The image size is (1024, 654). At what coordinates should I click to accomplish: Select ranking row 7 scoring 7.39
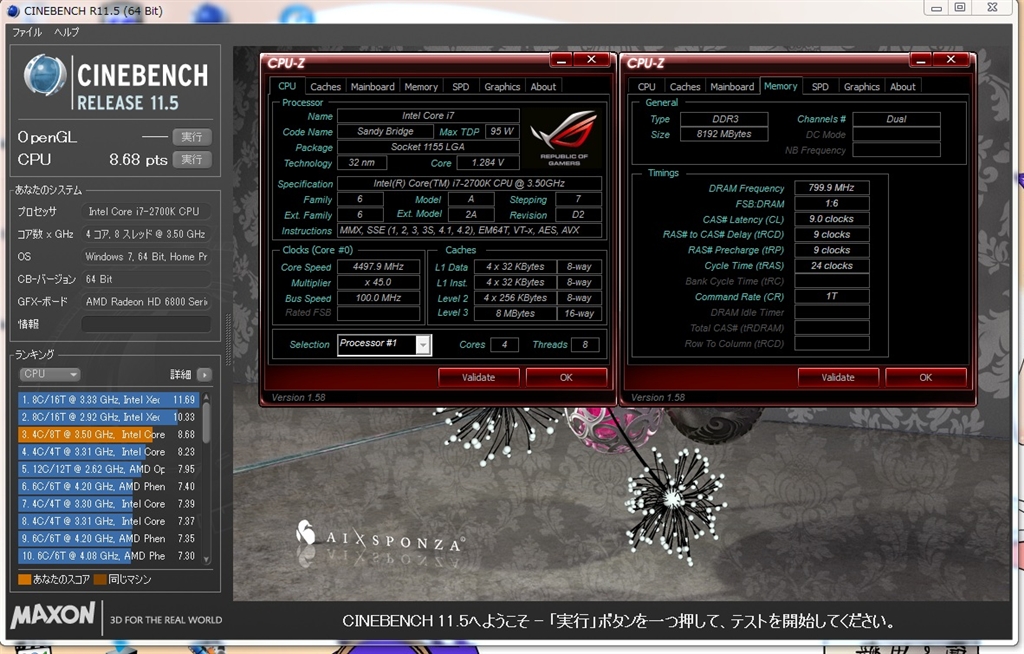[x=108, y=504]
